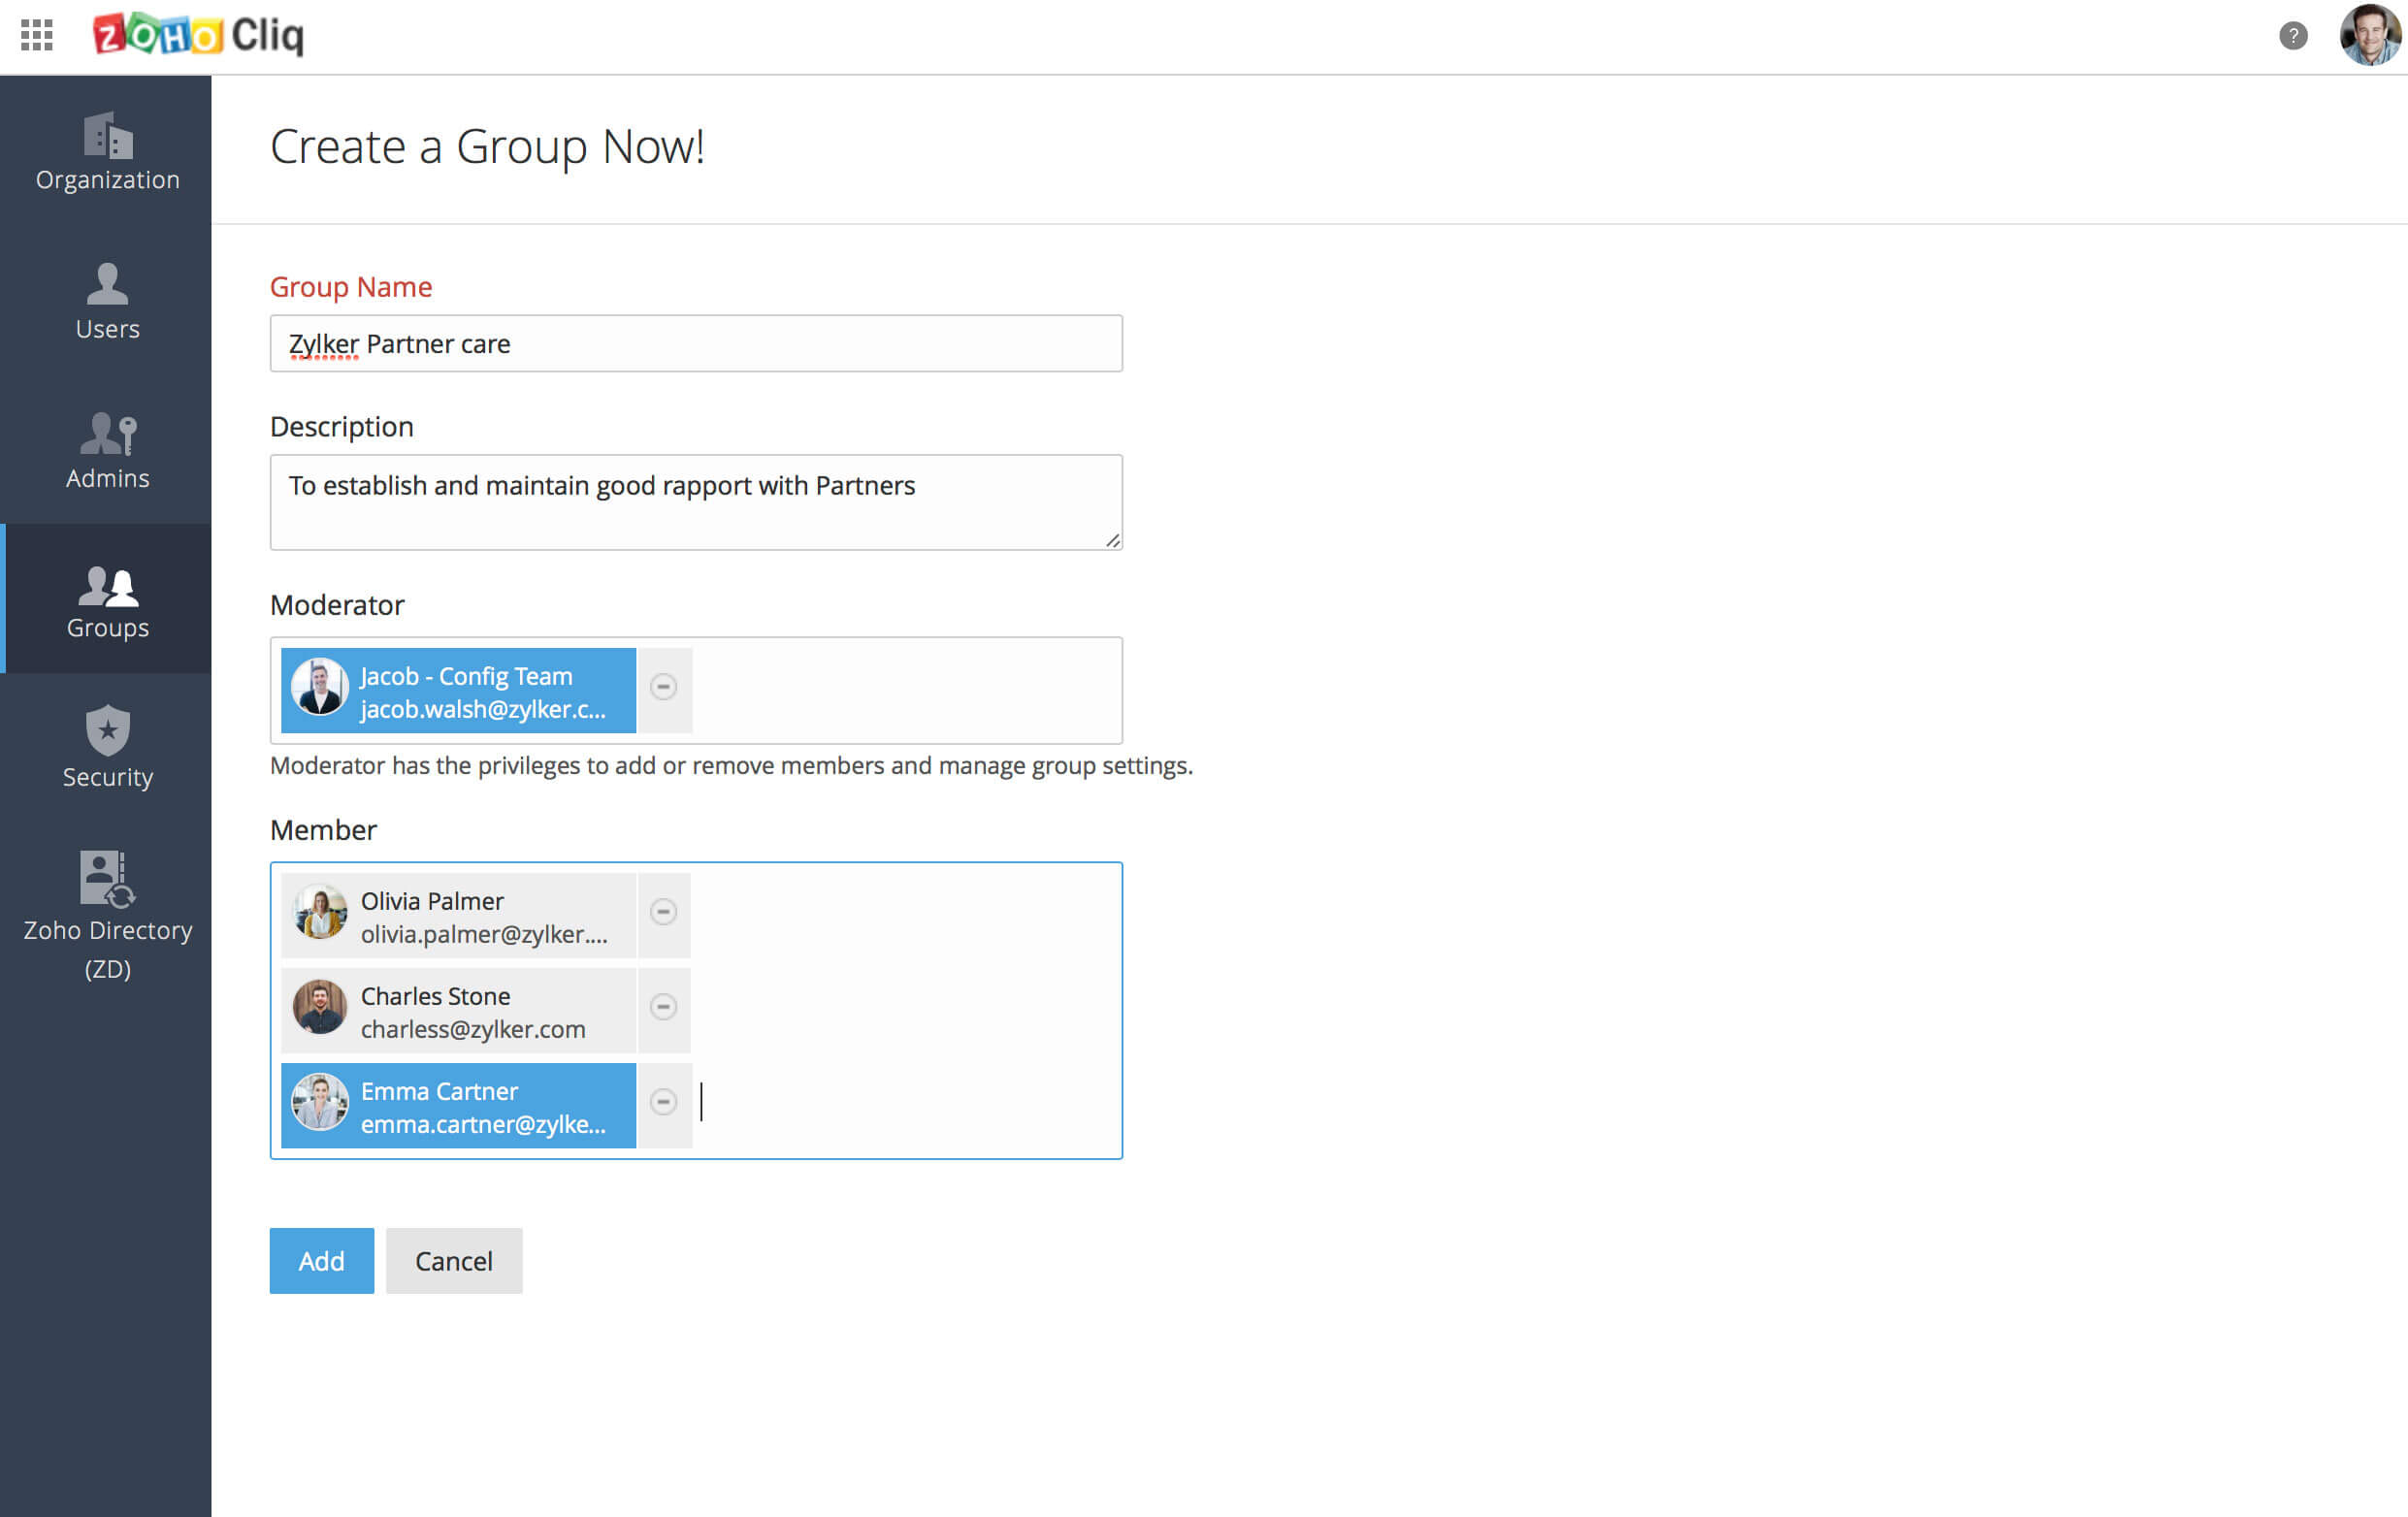Remove Jacob as moderator using minus icon

pyautogui.click(x=663, y=687)
